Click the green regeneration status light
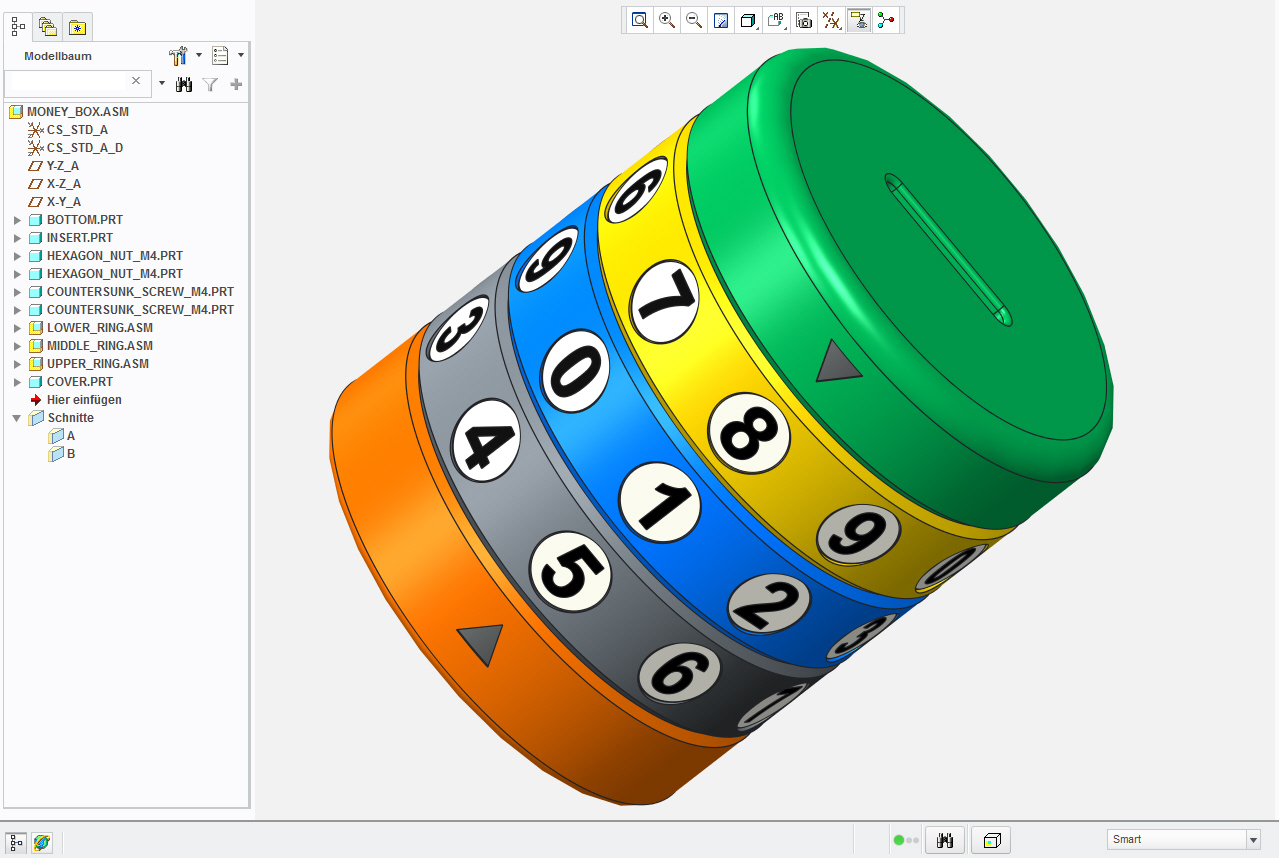 pyautogui.click(x=899, y=840)
